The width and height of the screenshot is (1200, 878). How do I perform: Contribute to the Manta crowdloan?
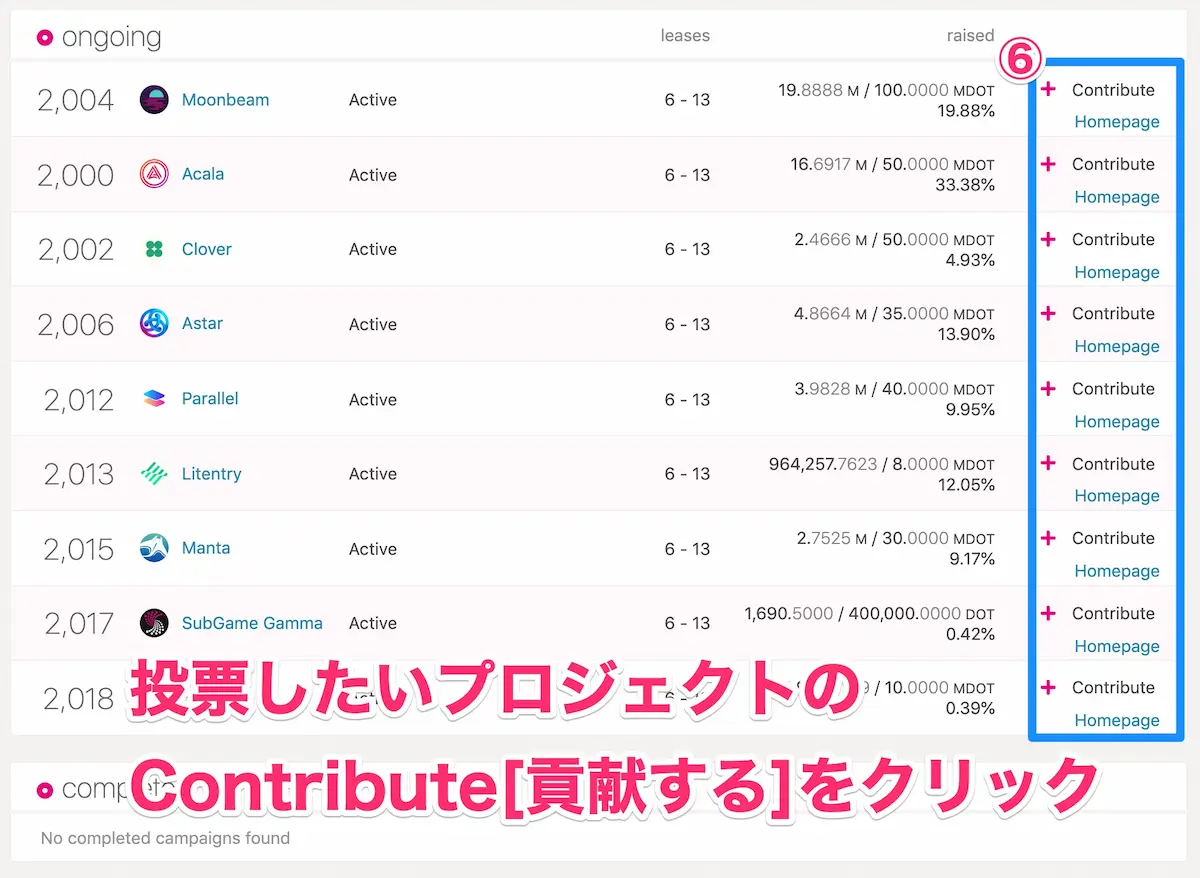pyautogui.click(x=1112, y=538)
